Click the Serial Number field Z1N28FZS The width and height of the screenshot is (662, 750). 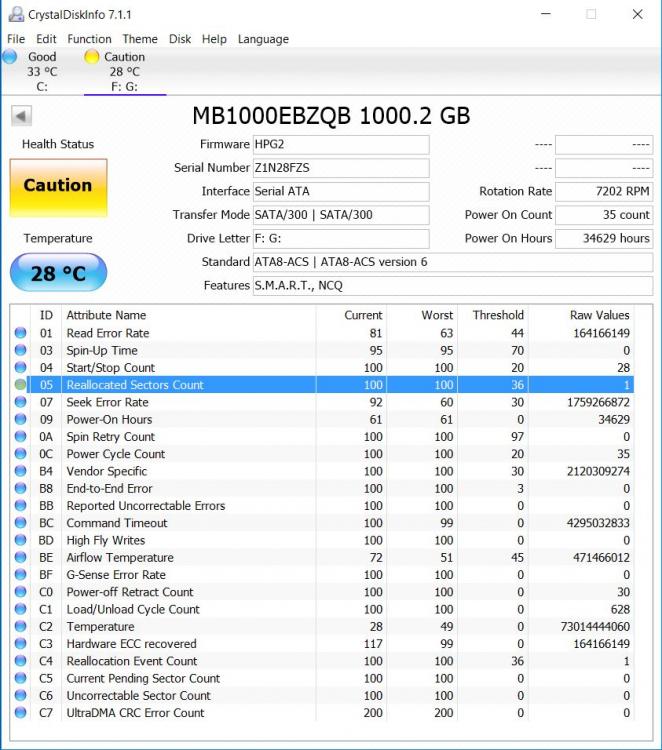point(341,168)
